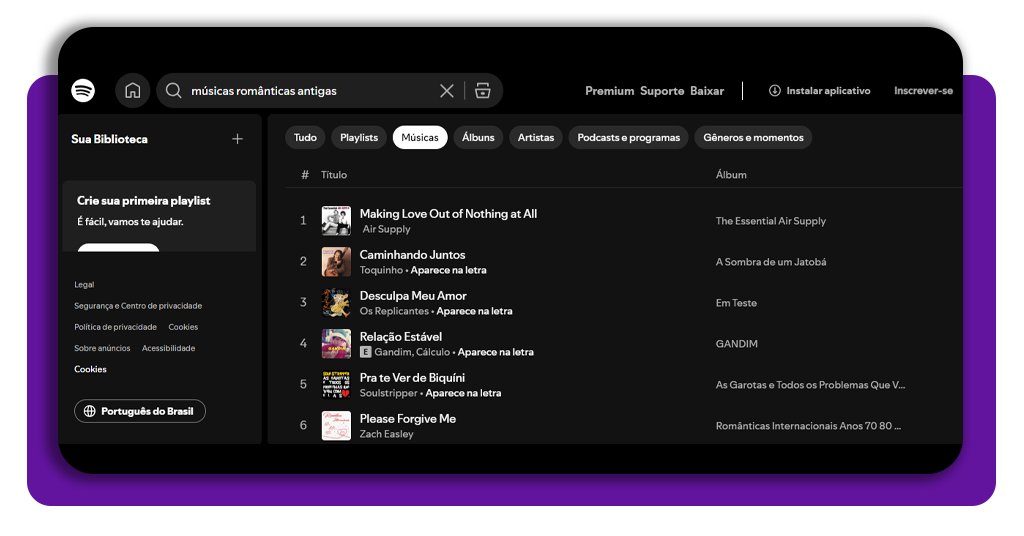Open song title Caminhando Juntos
Viewport: 1024px width, 536px height.
[x=412, y=255]
